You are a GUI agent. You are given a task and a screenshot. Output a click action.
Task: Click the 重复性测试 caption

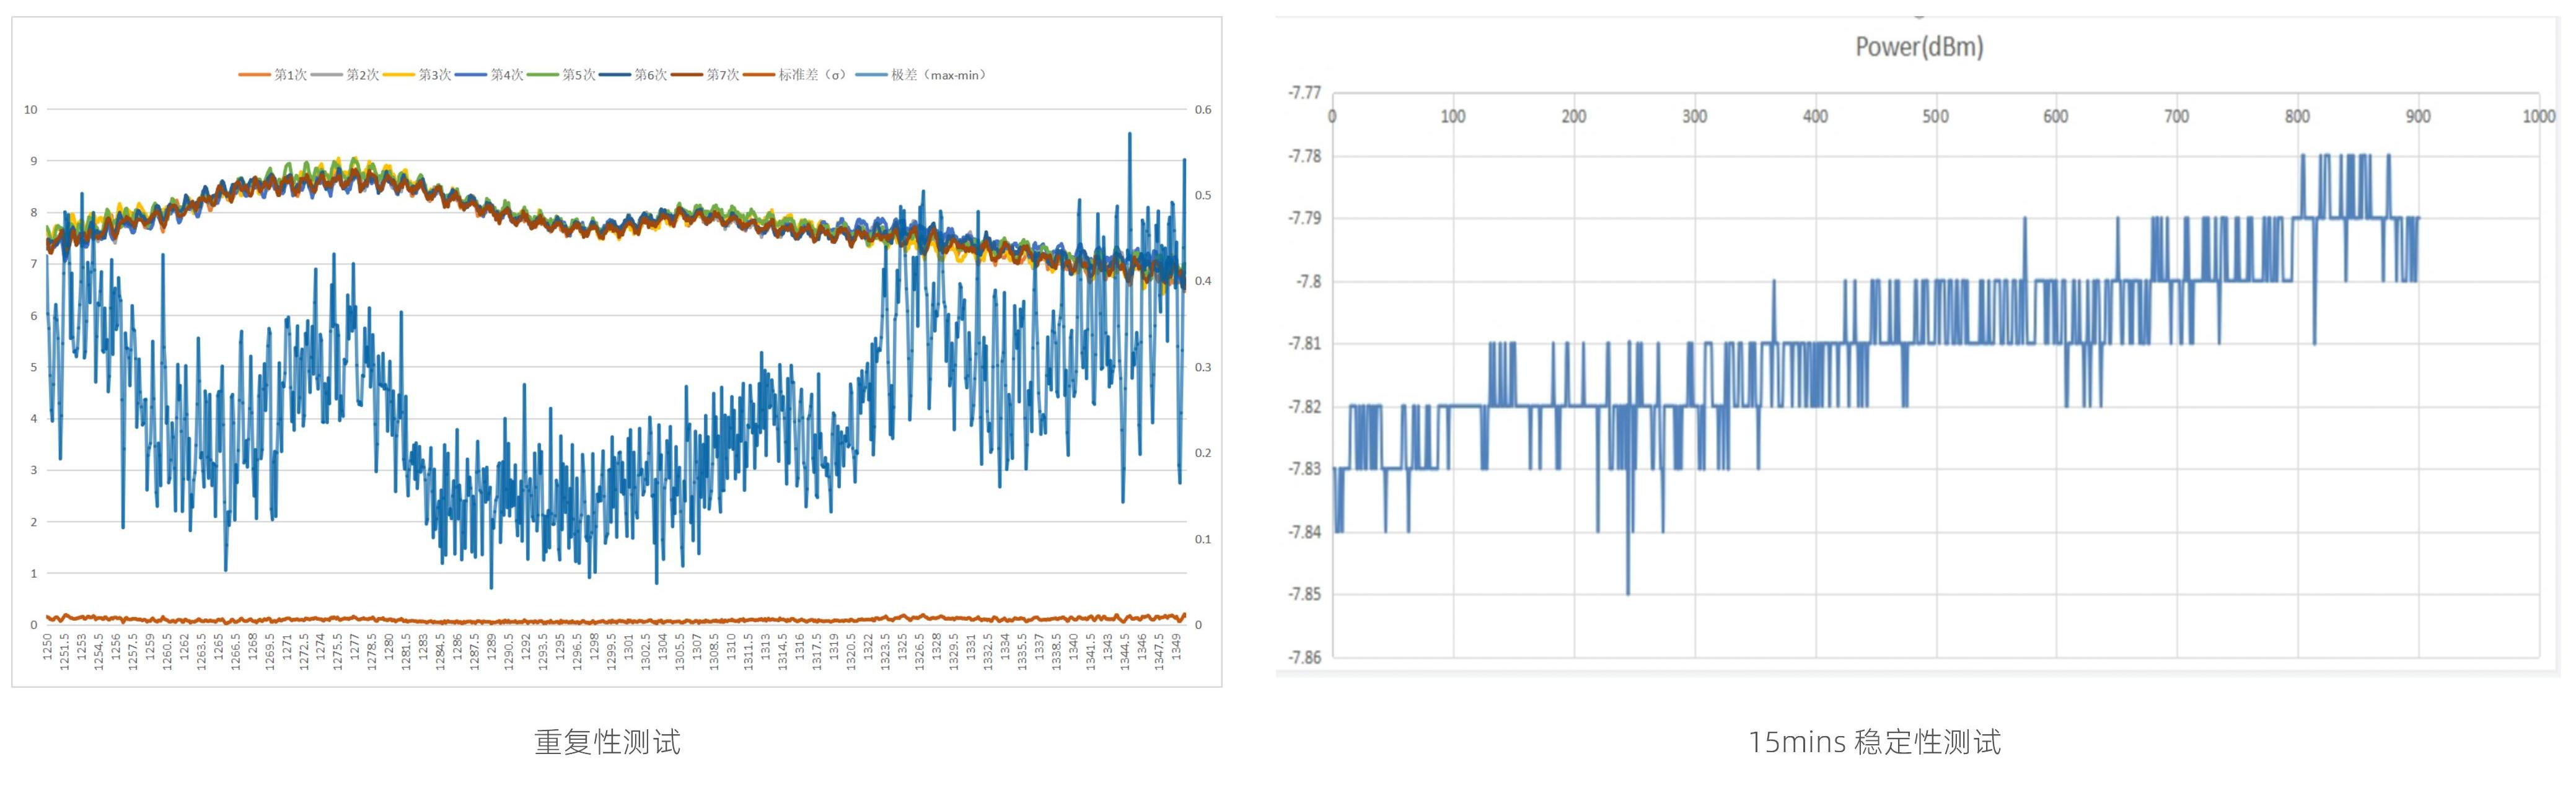(607, 742)
